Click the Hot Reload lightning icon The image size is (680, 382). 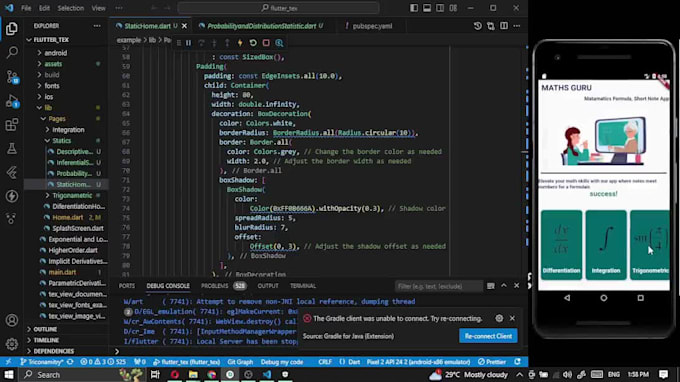(240, 43)
